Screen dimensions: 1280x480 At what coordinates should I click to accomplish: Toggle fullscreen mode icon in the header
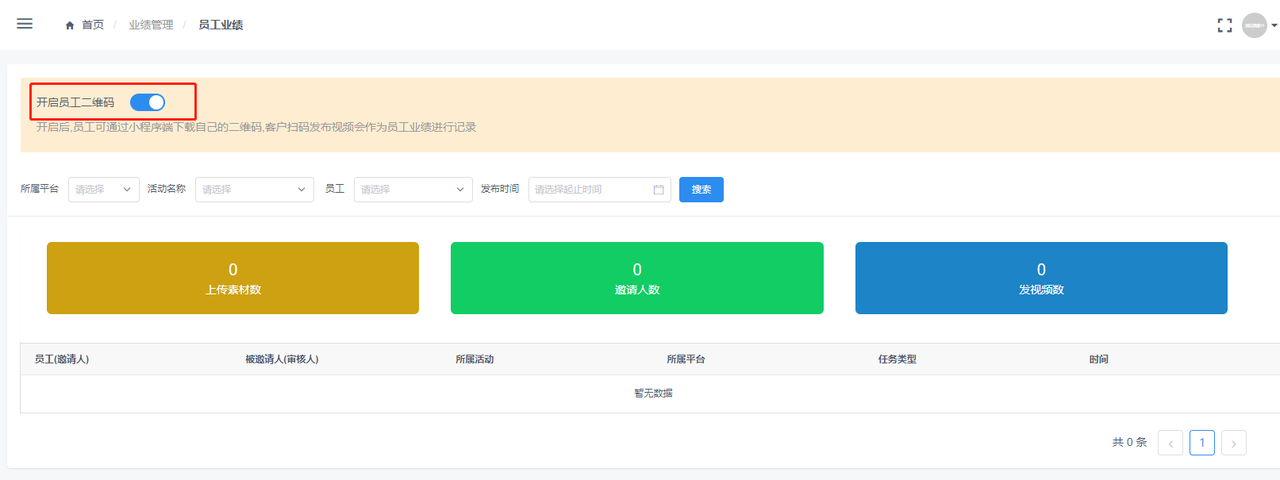click(1224, 25)
